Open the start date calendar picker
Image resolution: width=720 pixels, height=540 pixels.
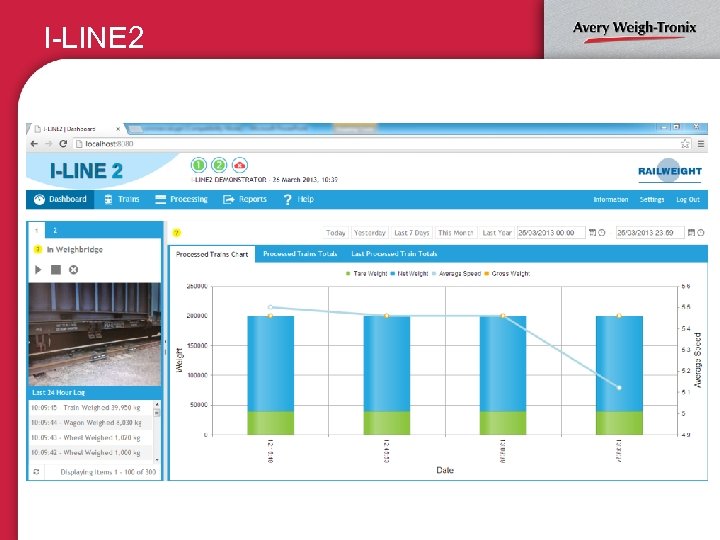pos(592,233)
